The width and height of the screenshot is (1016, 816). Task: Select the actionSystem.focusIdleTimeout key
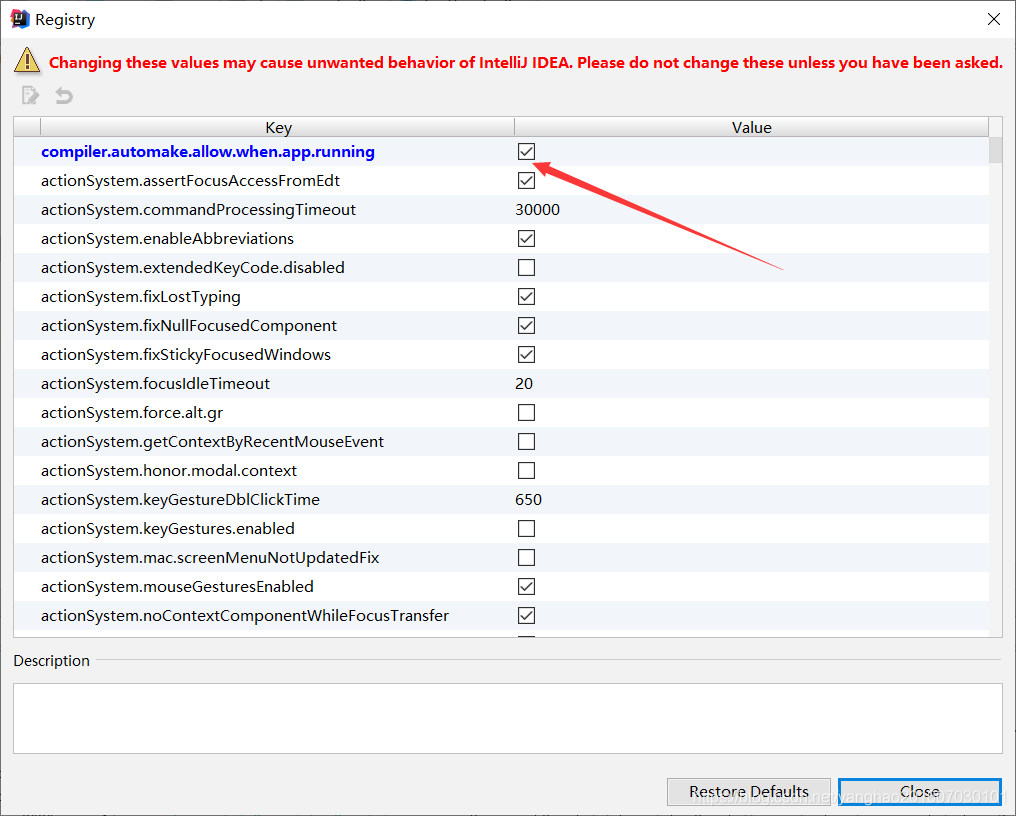(155, 384)
